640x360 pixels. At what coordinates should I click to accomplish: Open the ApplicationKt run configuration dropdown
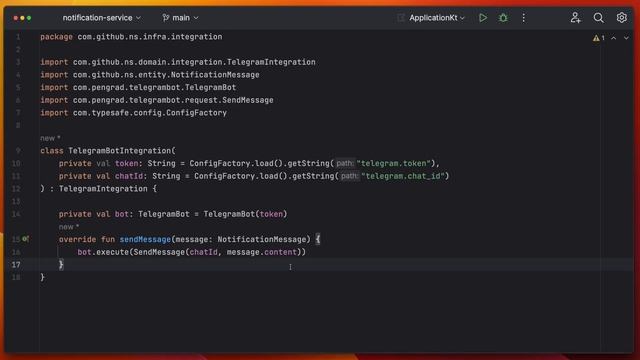pos(437,18)
